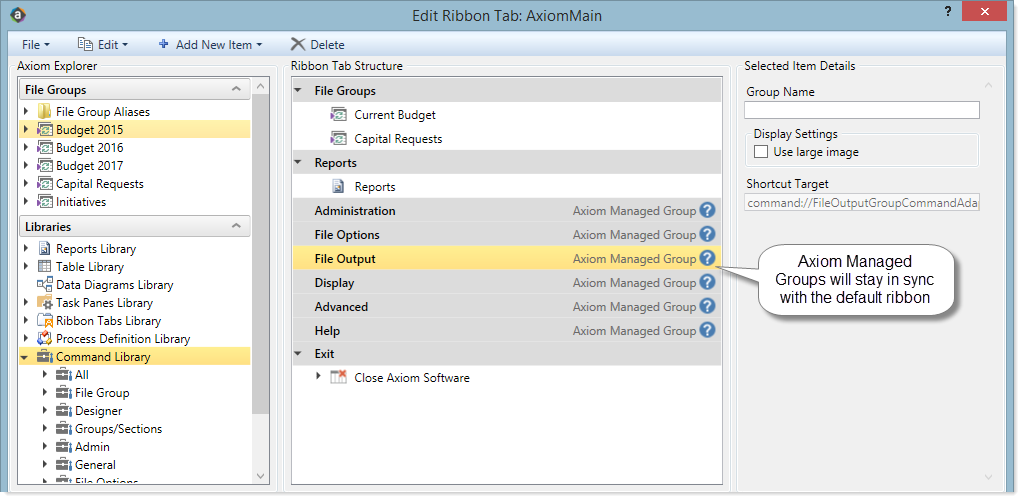Open help for Help managed group
The height and width of the screenshot is (496, 1022).
pyautogui.click(x=708, y=330)
